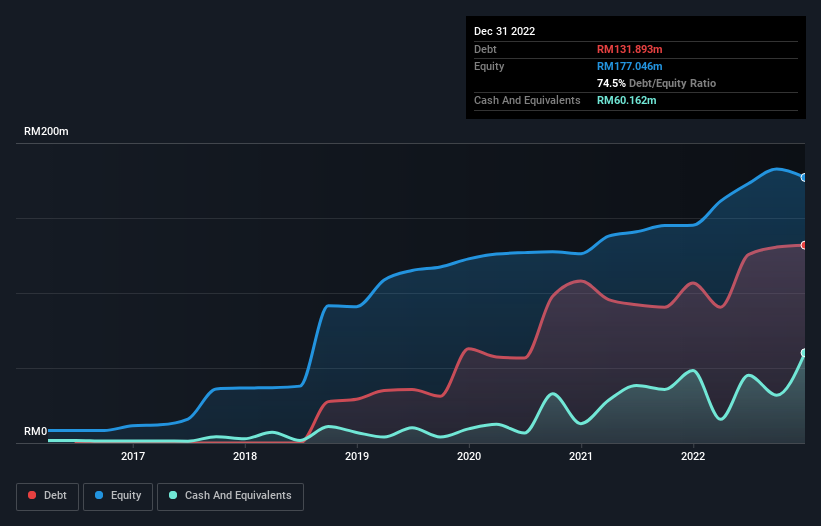The height and width of the screenshot is (526, 821).
Task: Click the Debt endpoint marker at Dec 2022
Action: tap(804, 245)
